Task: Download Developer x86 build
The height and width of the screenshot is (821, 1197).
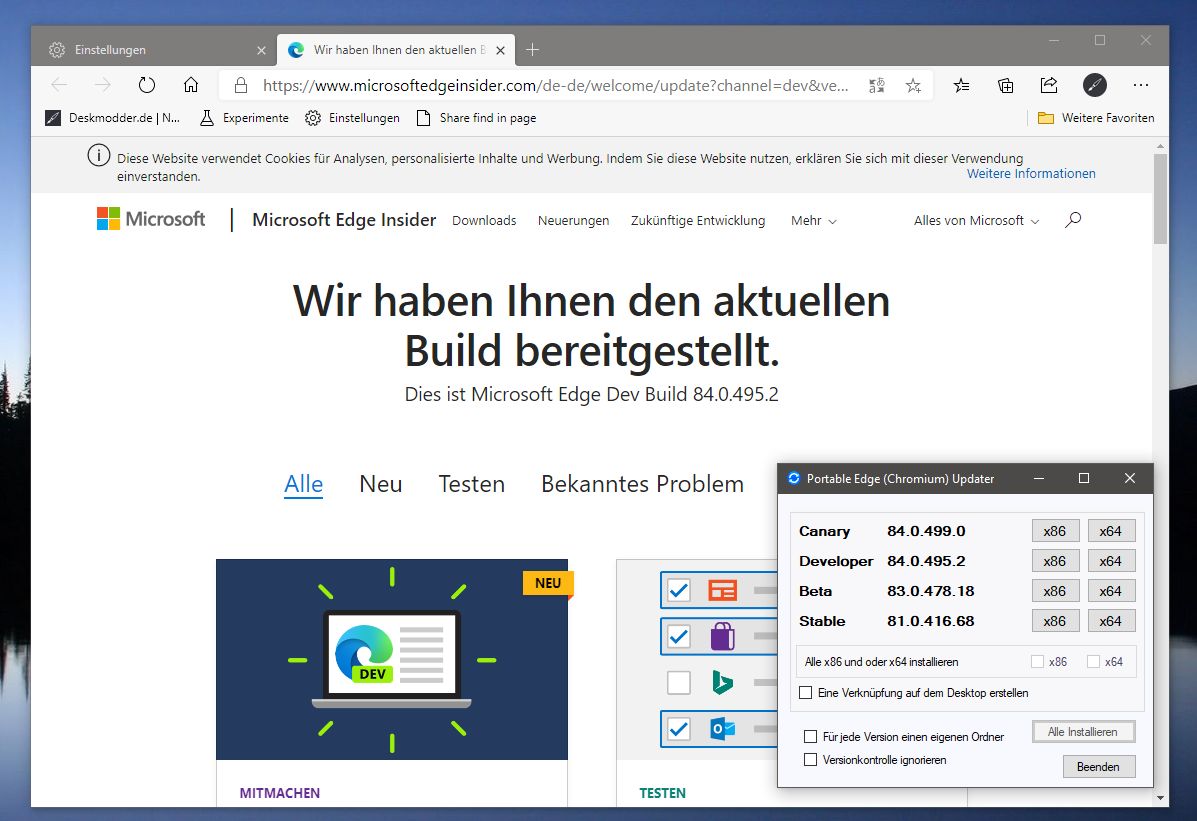Action: click(x=1055, y=561)
